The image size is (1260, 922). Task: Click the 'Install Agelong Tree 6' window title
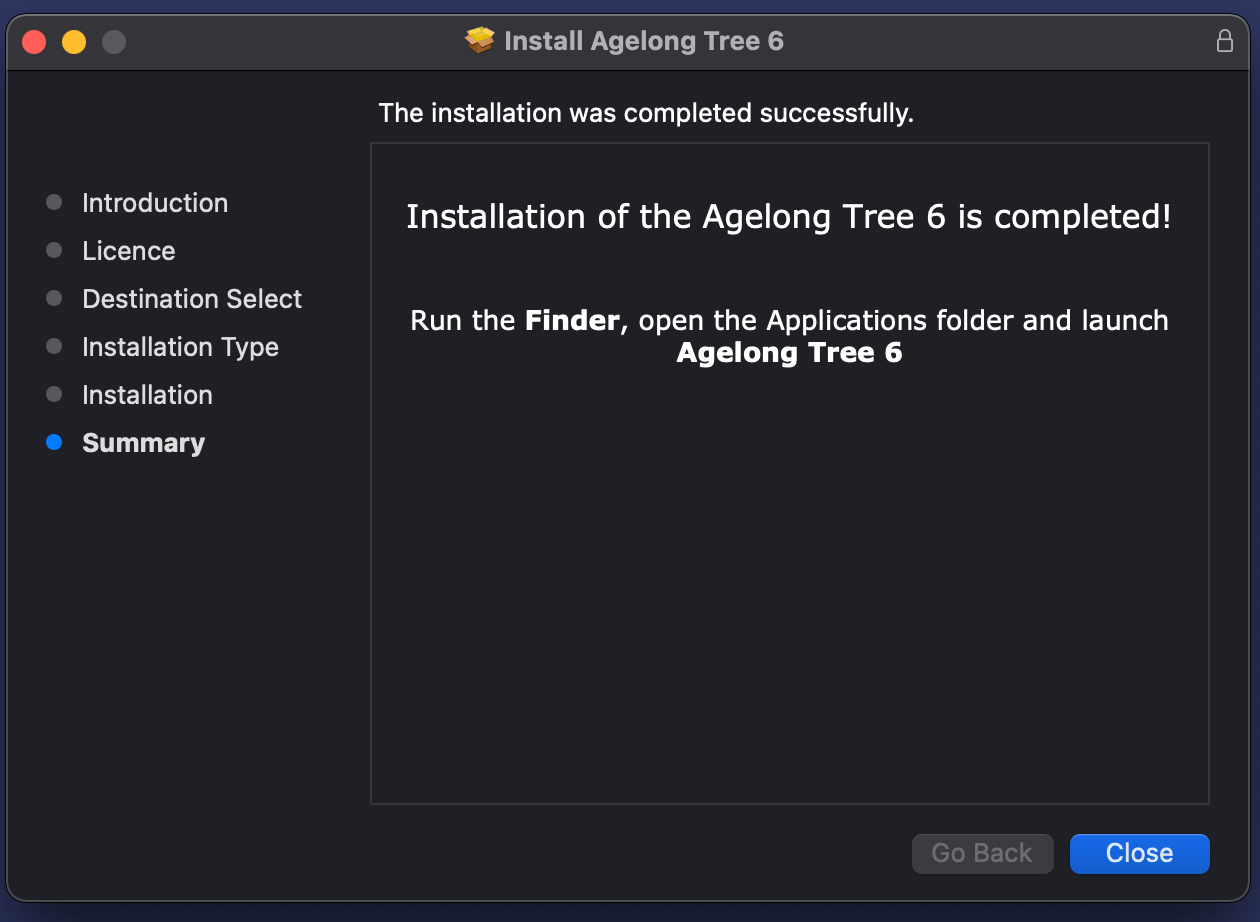644,41
